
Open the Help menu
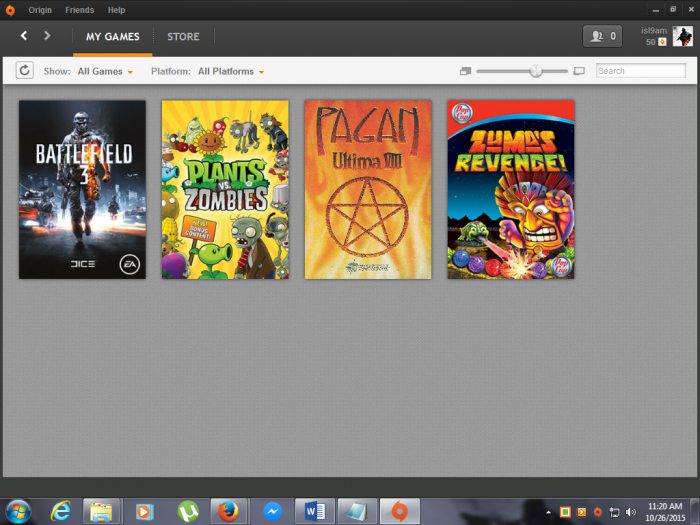[116, 10]
